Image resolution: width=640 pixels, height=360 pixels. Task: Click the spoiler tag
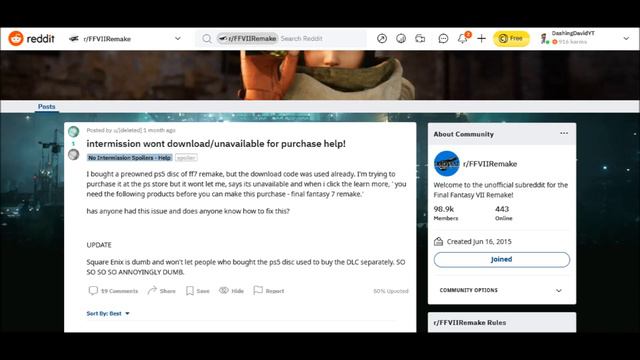pyautogui.click(x=186, y=158)
